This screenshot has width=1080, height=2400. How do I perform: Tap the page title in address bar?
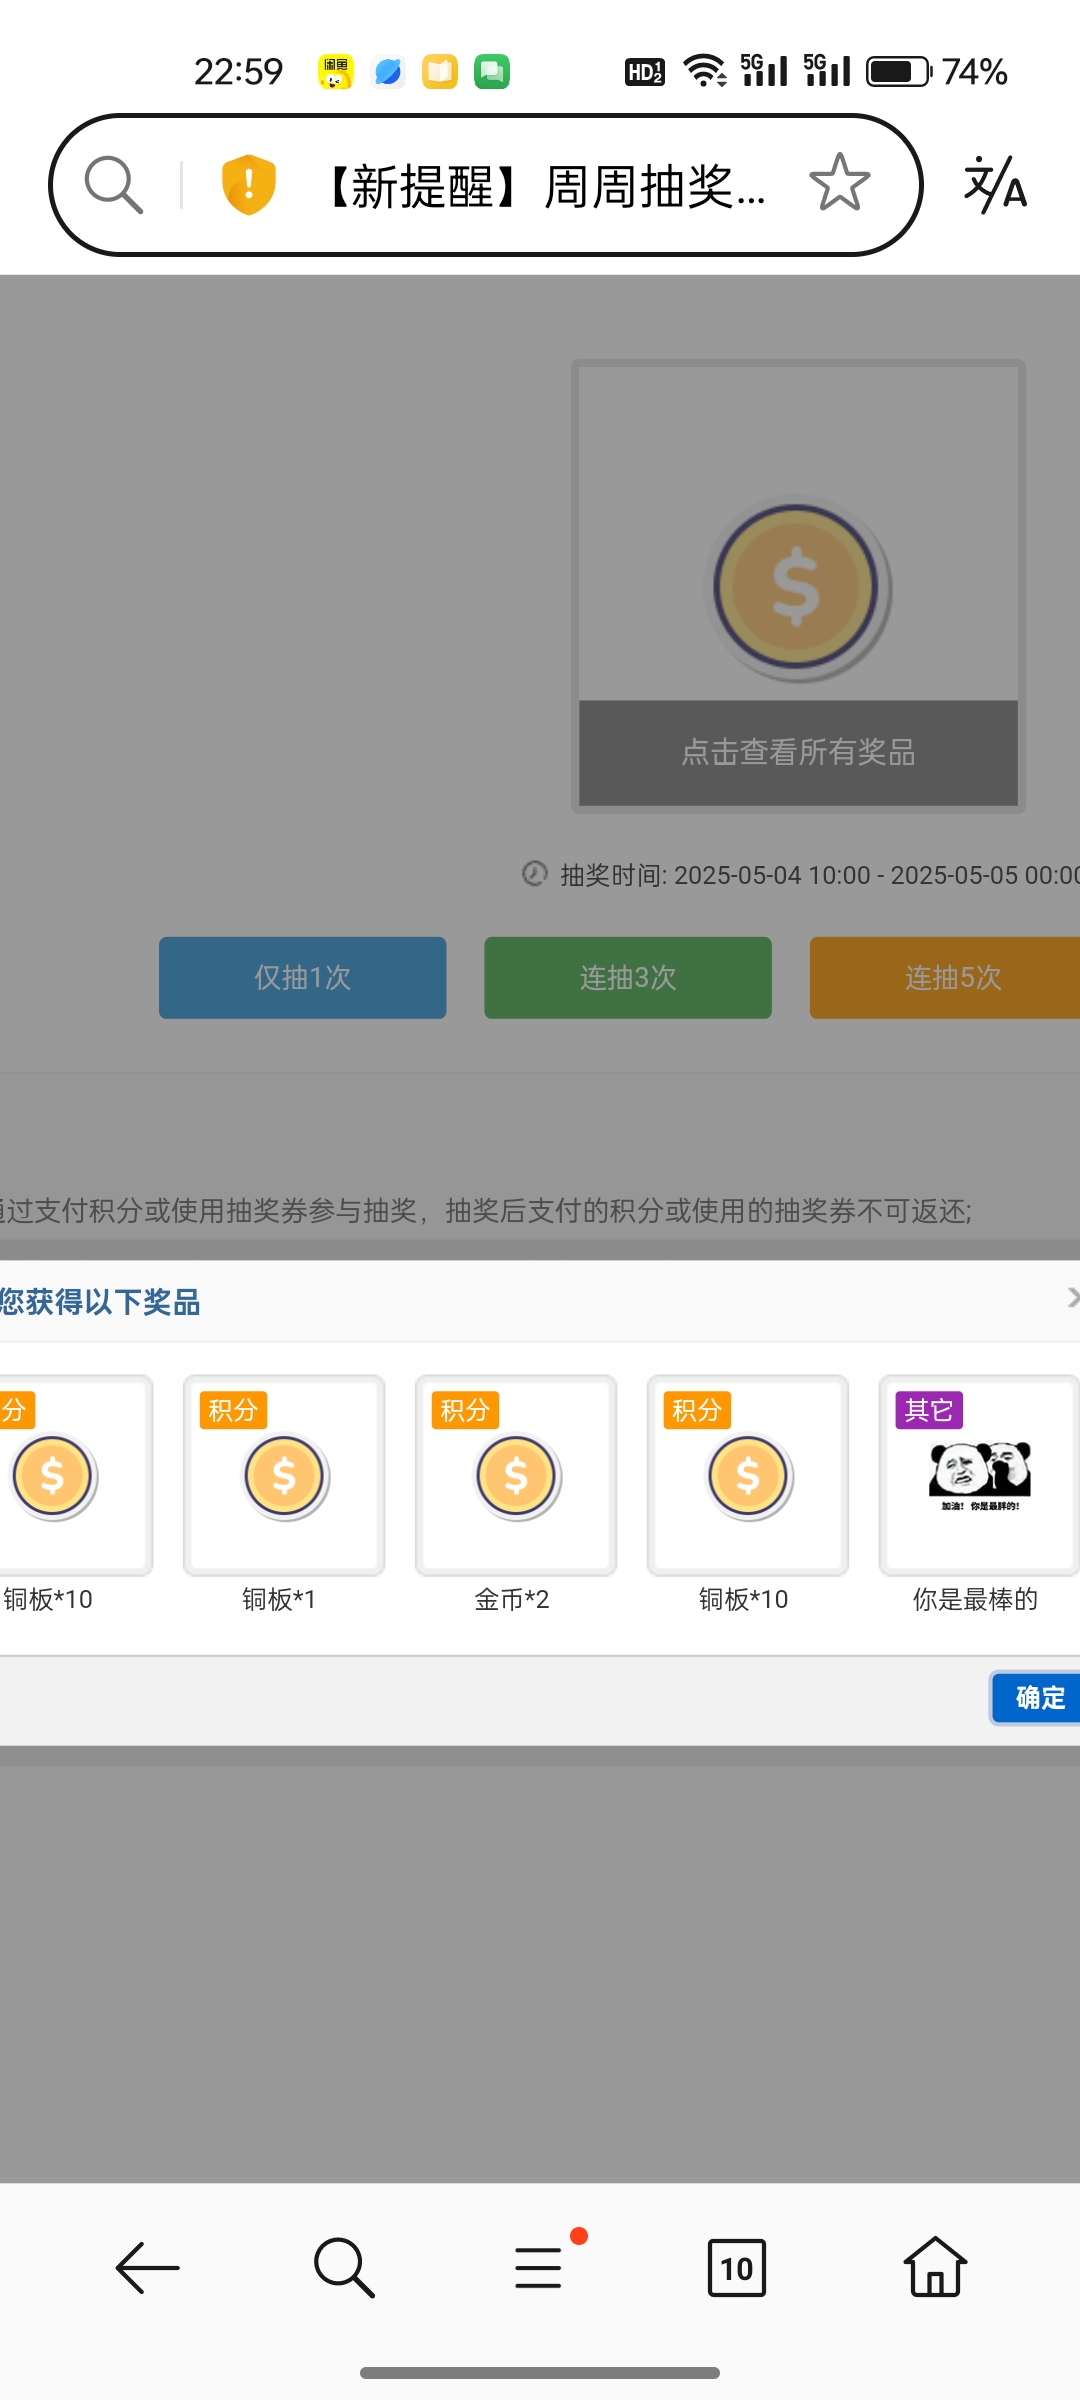coord(547,186)
